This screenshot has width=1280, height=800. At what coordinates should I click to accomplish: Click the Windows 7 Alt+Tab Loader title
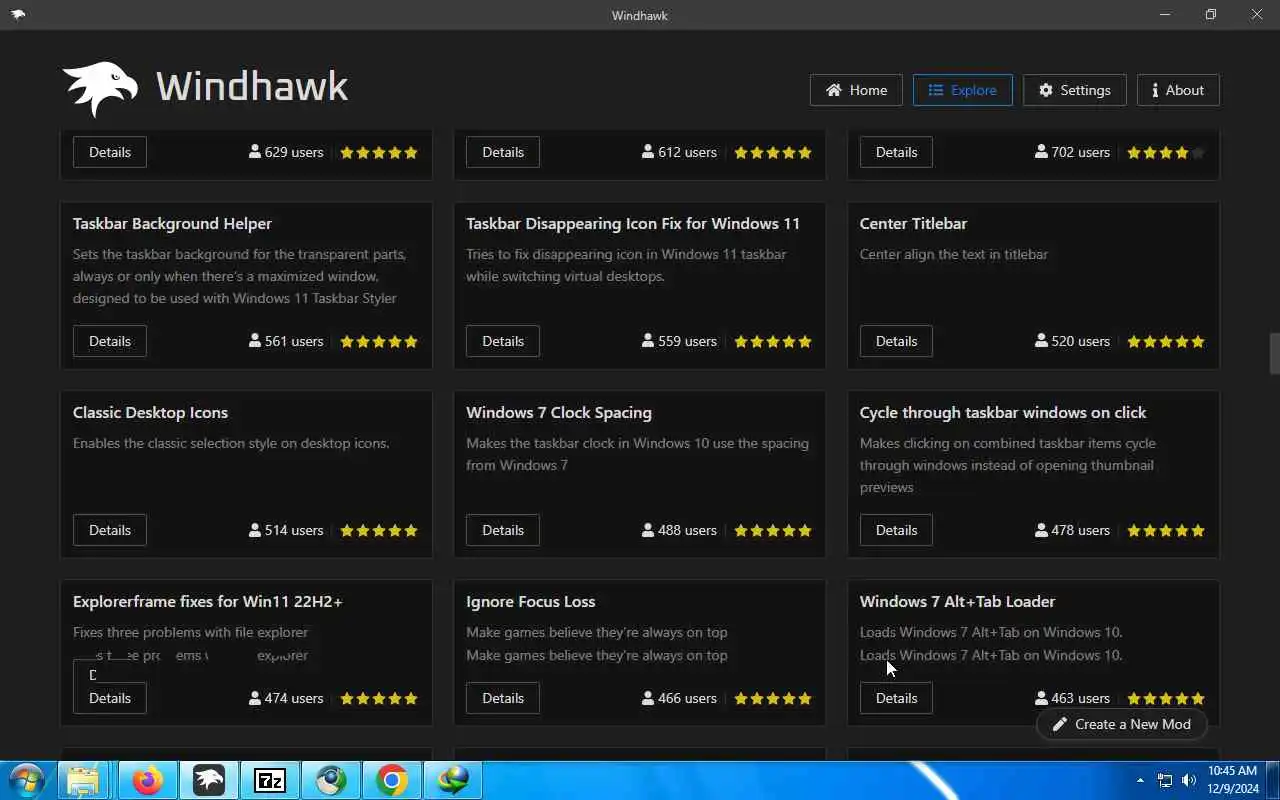point(957,601)
